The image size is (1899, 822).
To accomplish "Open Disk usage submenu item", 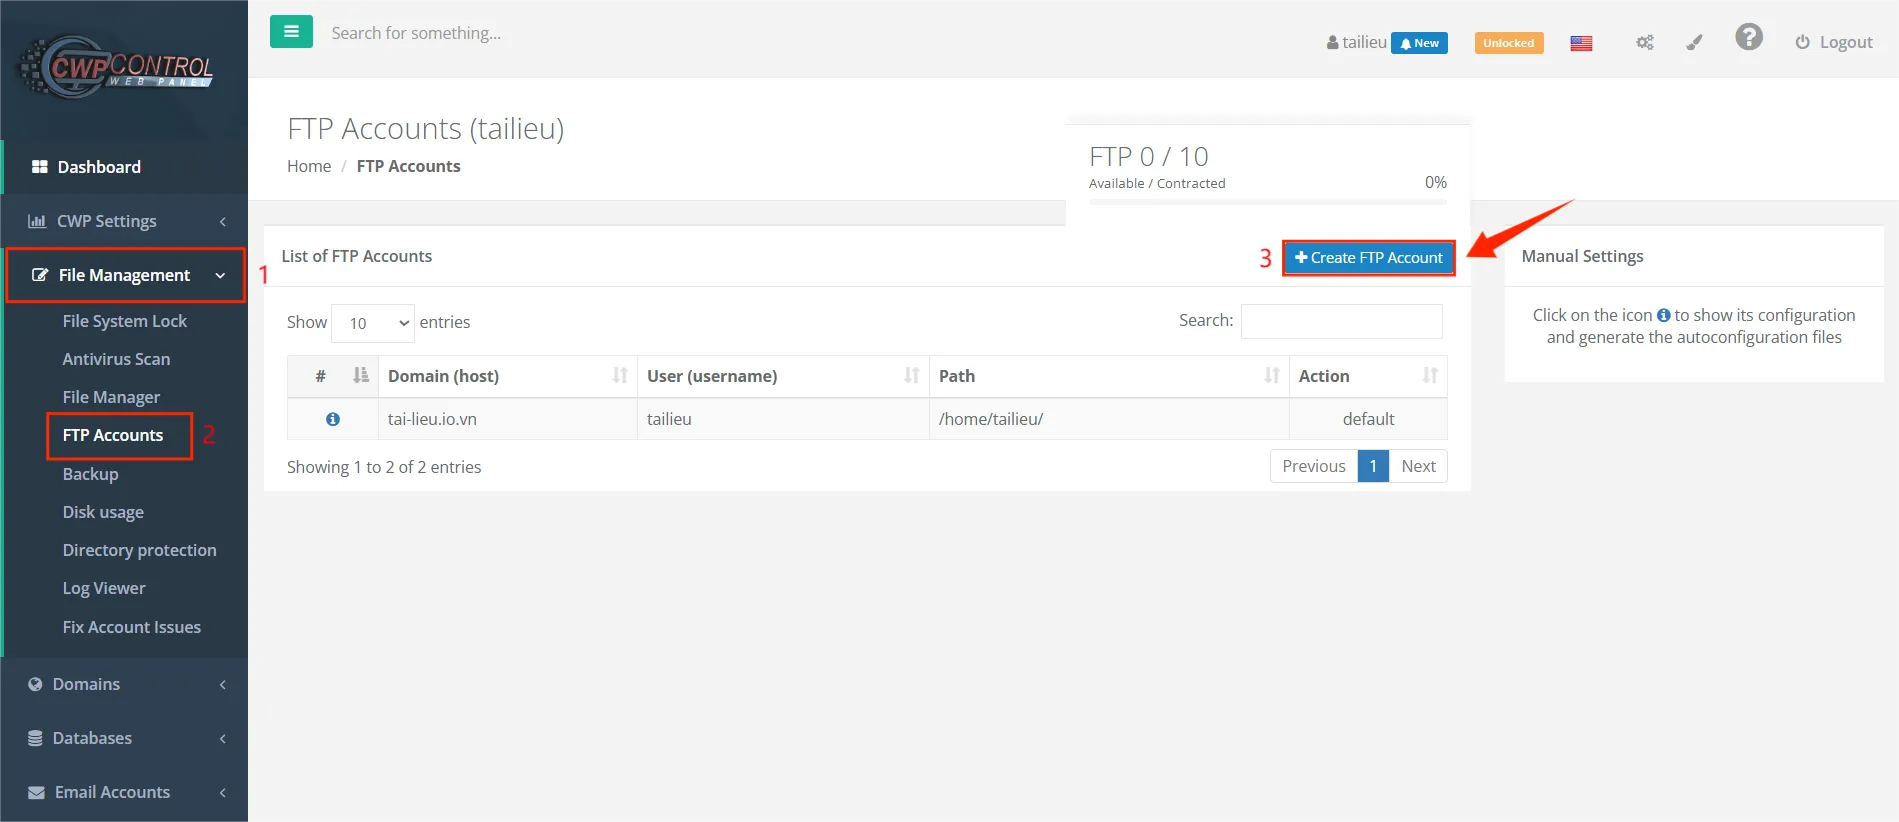I will [x=103, y=512].
